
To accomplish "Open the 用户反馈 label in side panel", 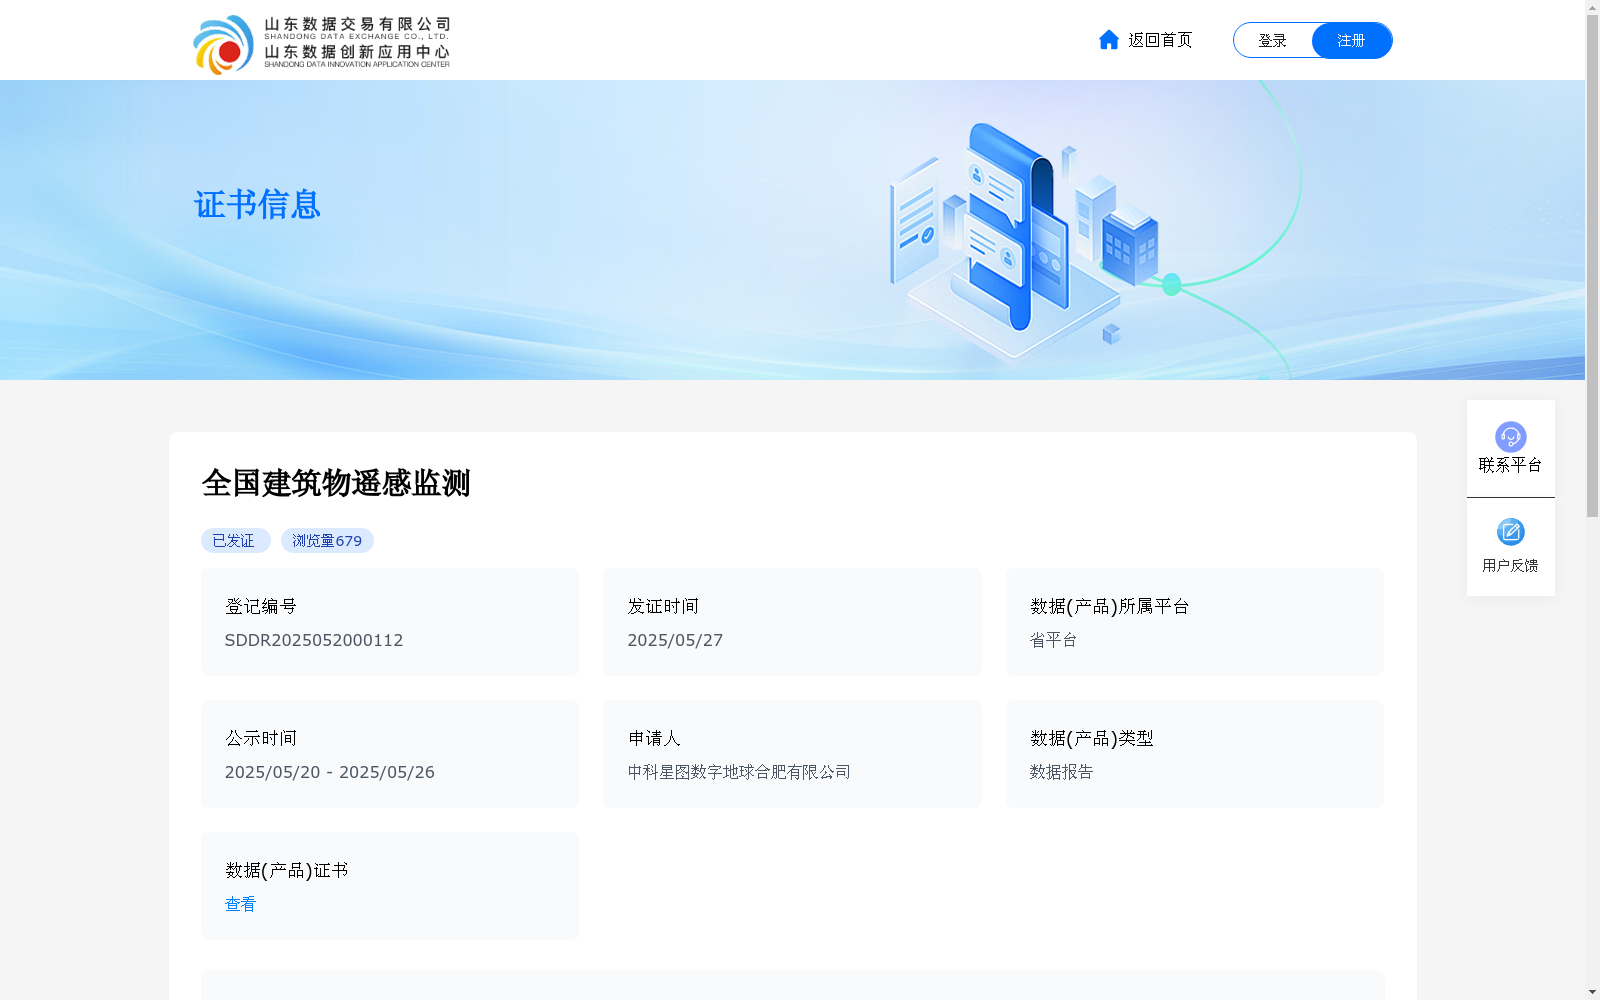I will pos(1510,566).
